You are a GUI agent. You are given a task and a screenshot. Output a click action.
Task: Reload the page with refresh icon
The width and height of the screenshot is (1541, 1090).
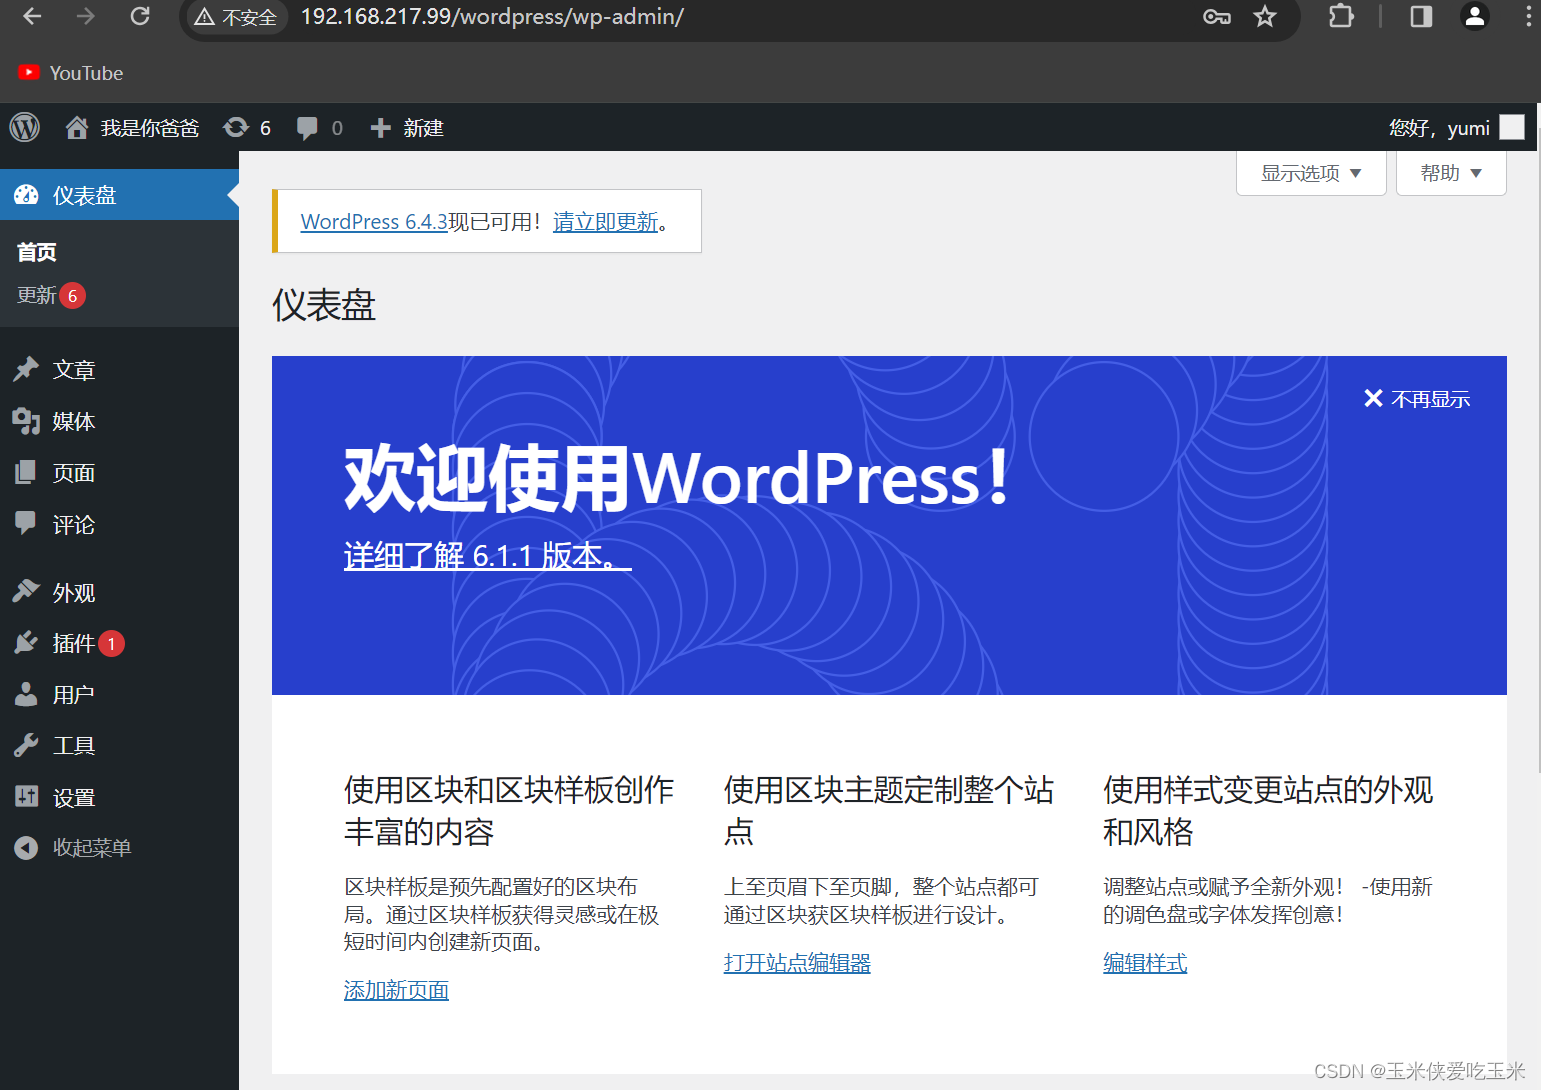(140, 16)
